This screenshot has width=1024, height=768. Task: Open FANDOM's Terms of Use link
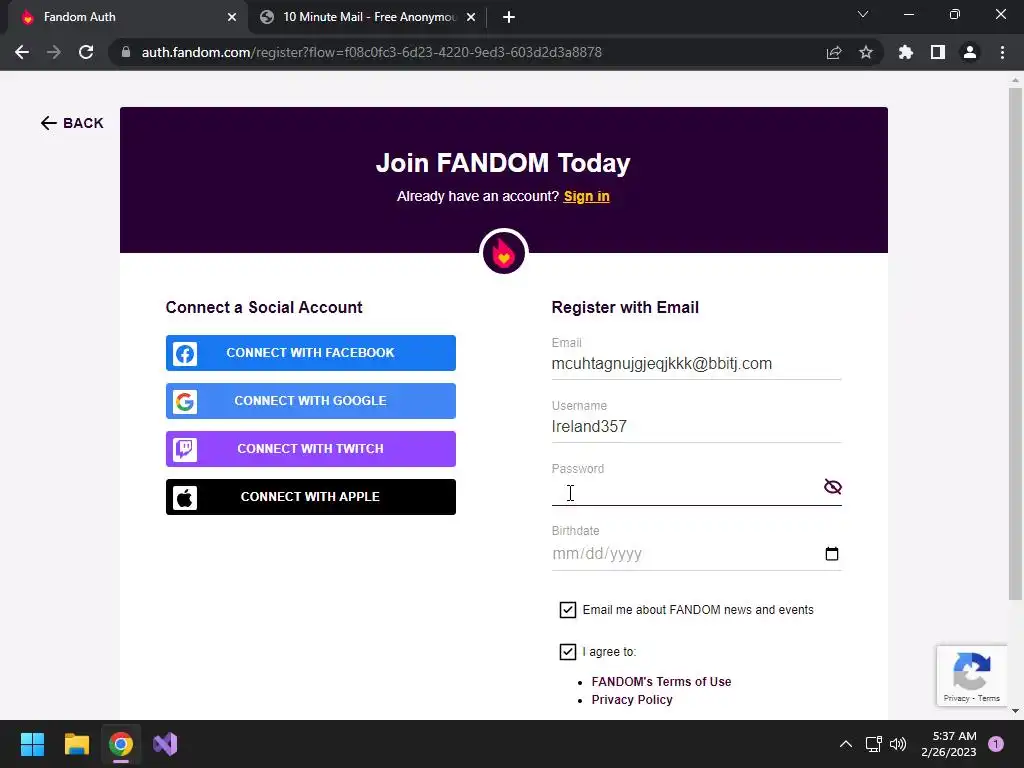point(661,682)
